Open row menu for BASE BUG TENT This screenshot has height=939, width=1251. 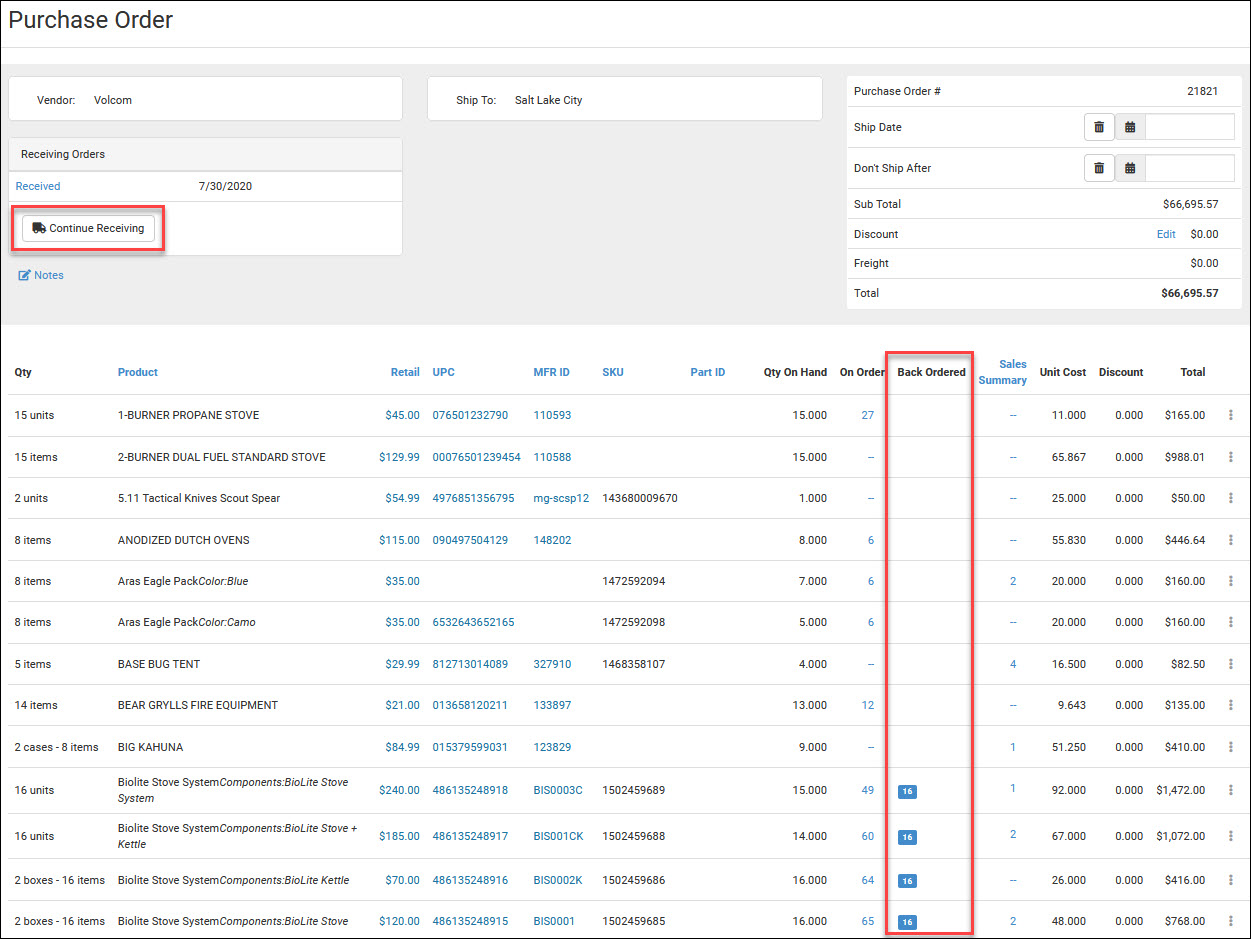pyautogui.click(x=1231, y=664)
